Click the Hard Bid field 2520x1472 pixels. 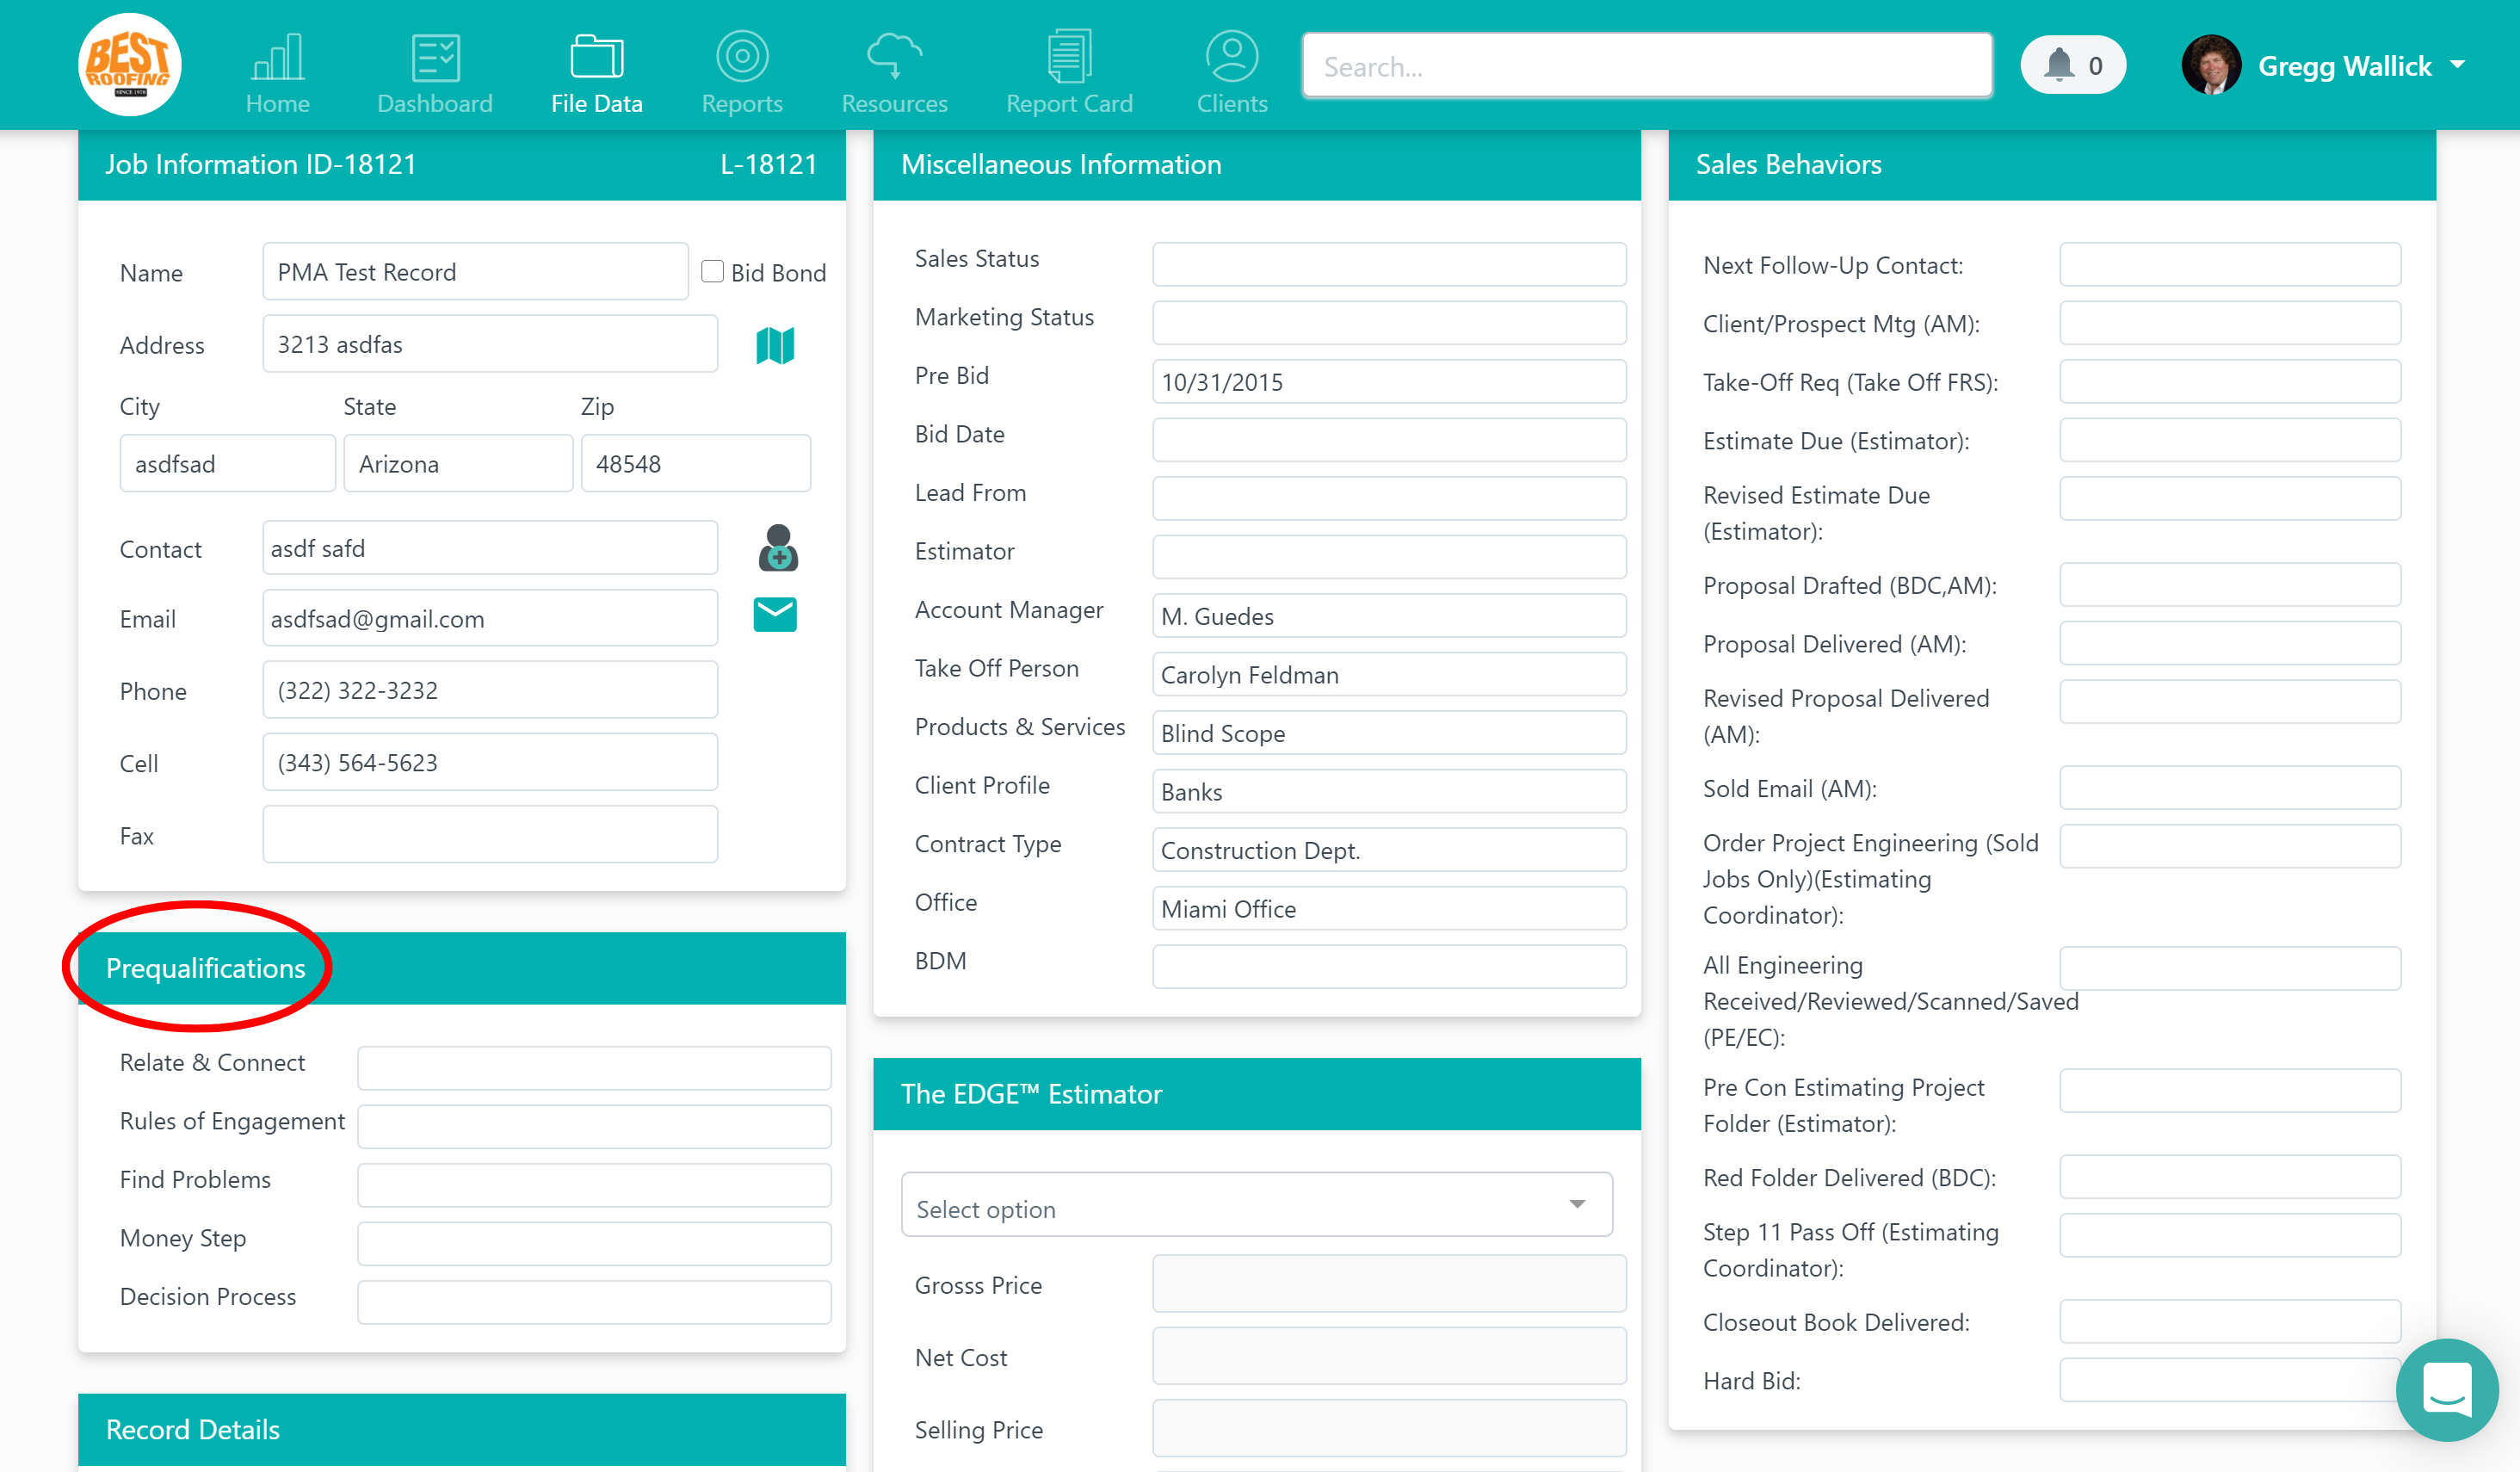[2230, 1380]
